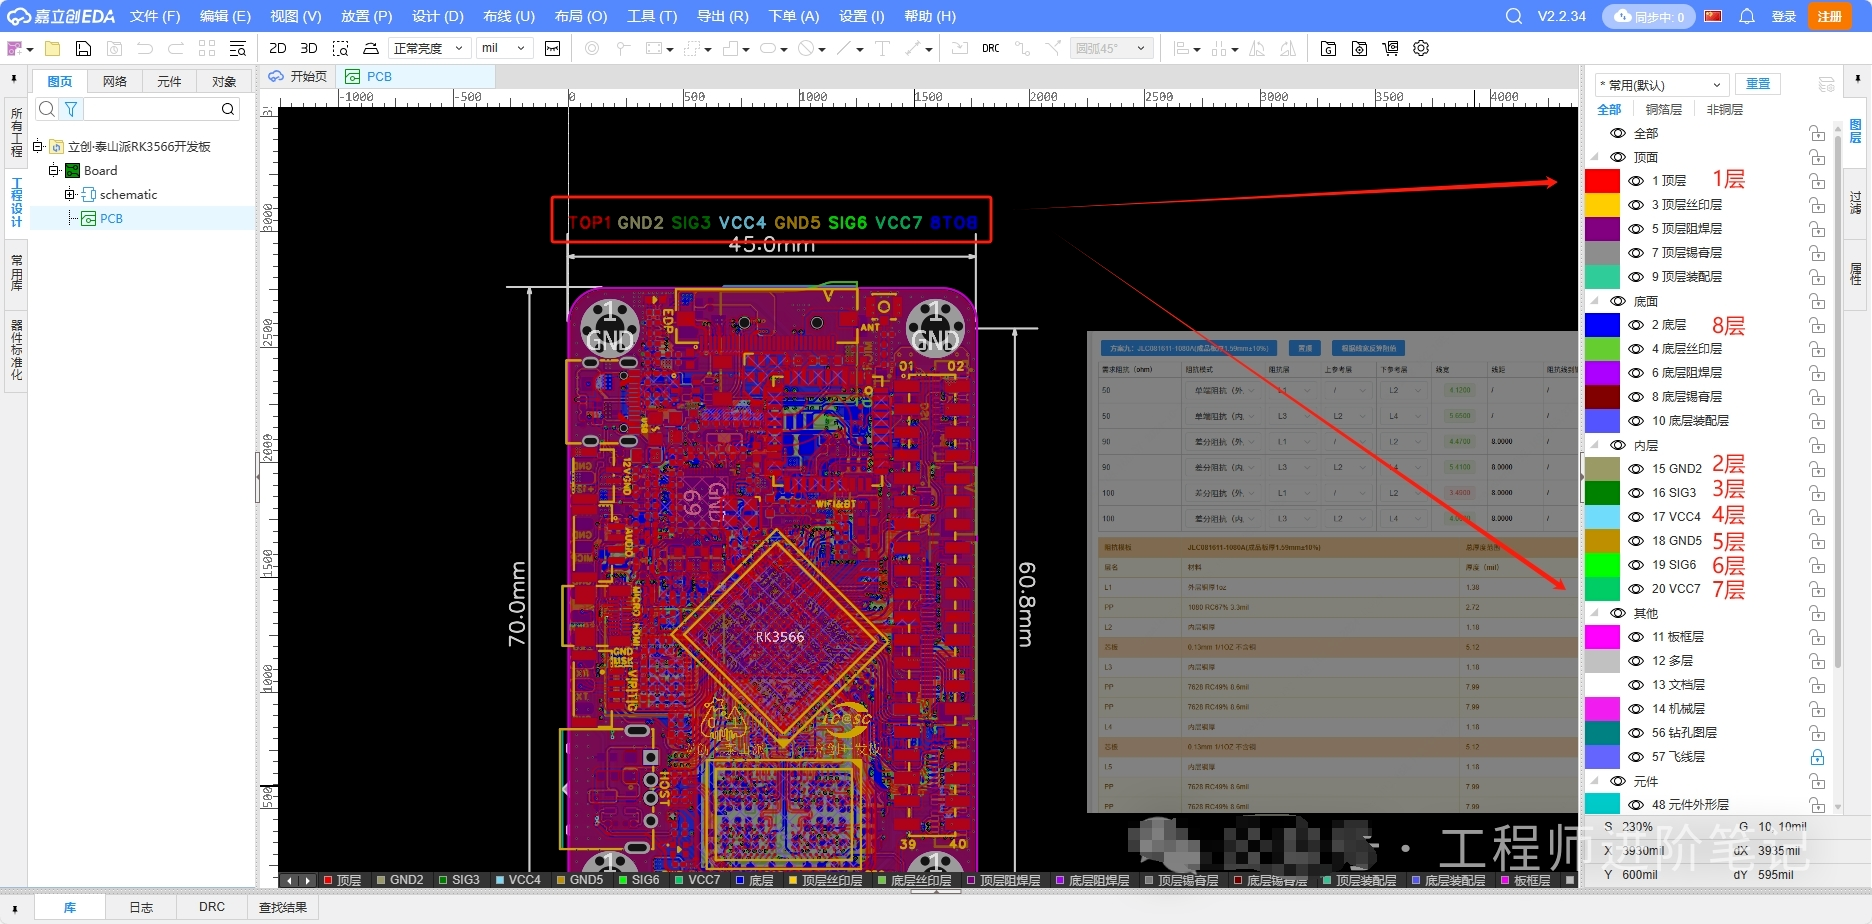1872x924 pixels.
Task: Open the search icon in the title bar
Action: click(1514, 16)
